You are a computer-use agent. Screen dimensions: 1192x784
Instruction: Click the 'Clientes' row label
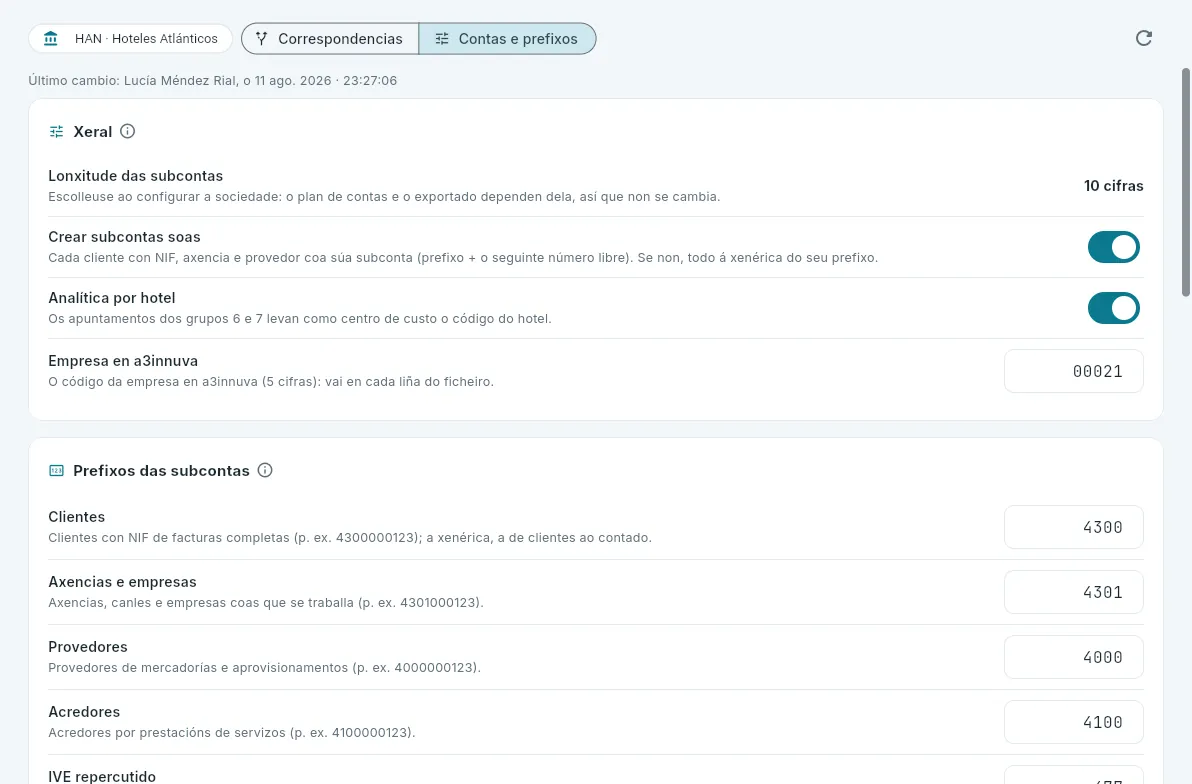pos(77,517)
